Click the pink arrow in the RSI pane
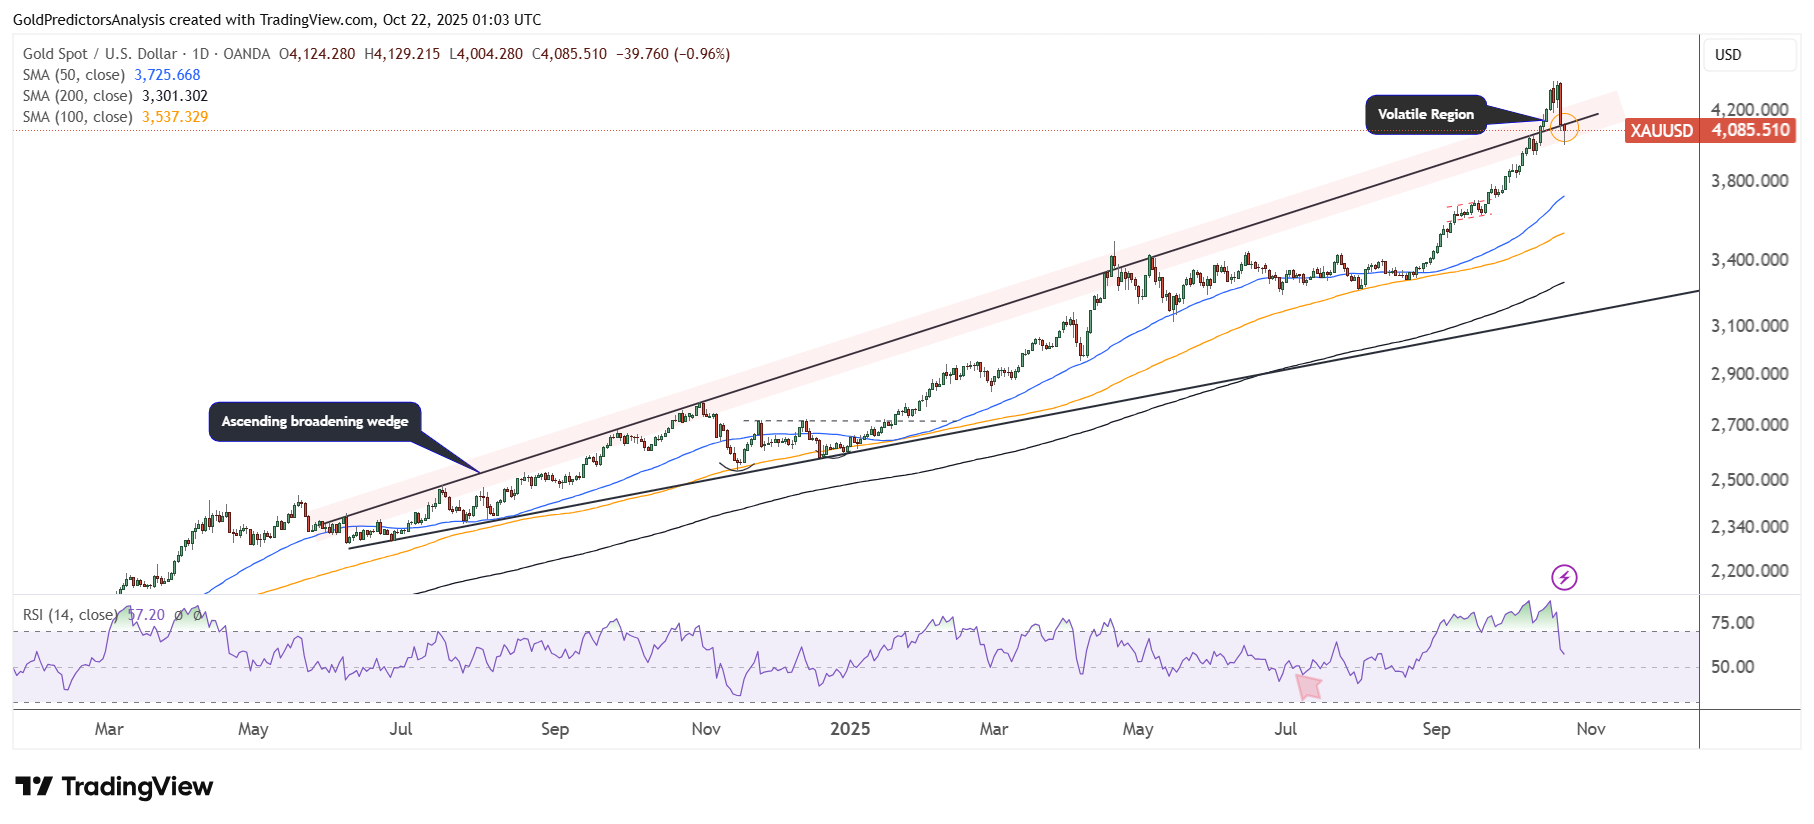1814x824 pixels. [1308, 686]
